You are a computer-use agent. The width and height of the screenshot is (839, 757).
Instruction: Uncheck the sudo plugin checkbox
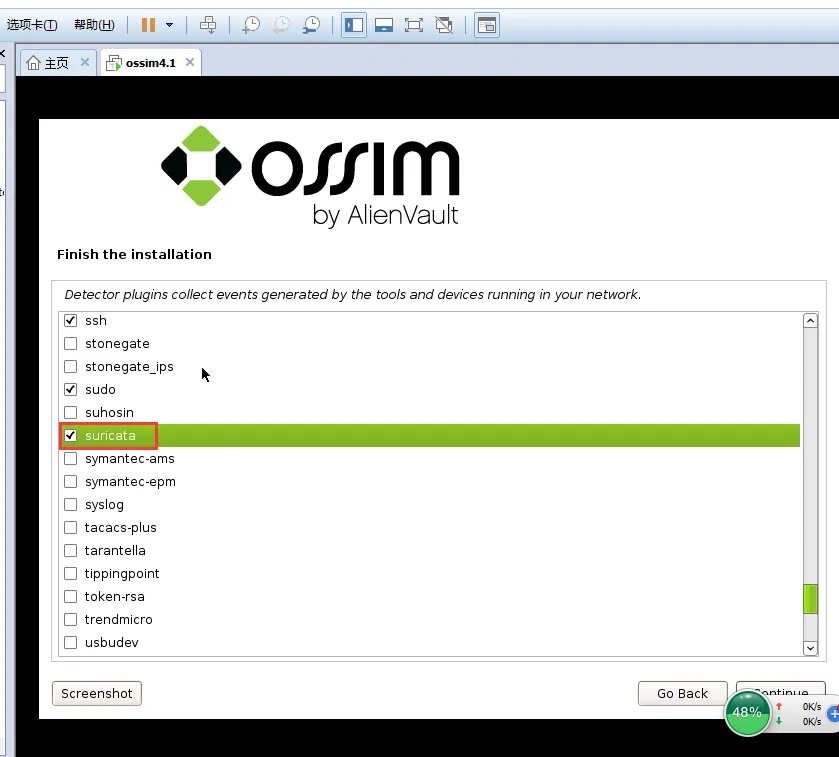tap(71, 389)
